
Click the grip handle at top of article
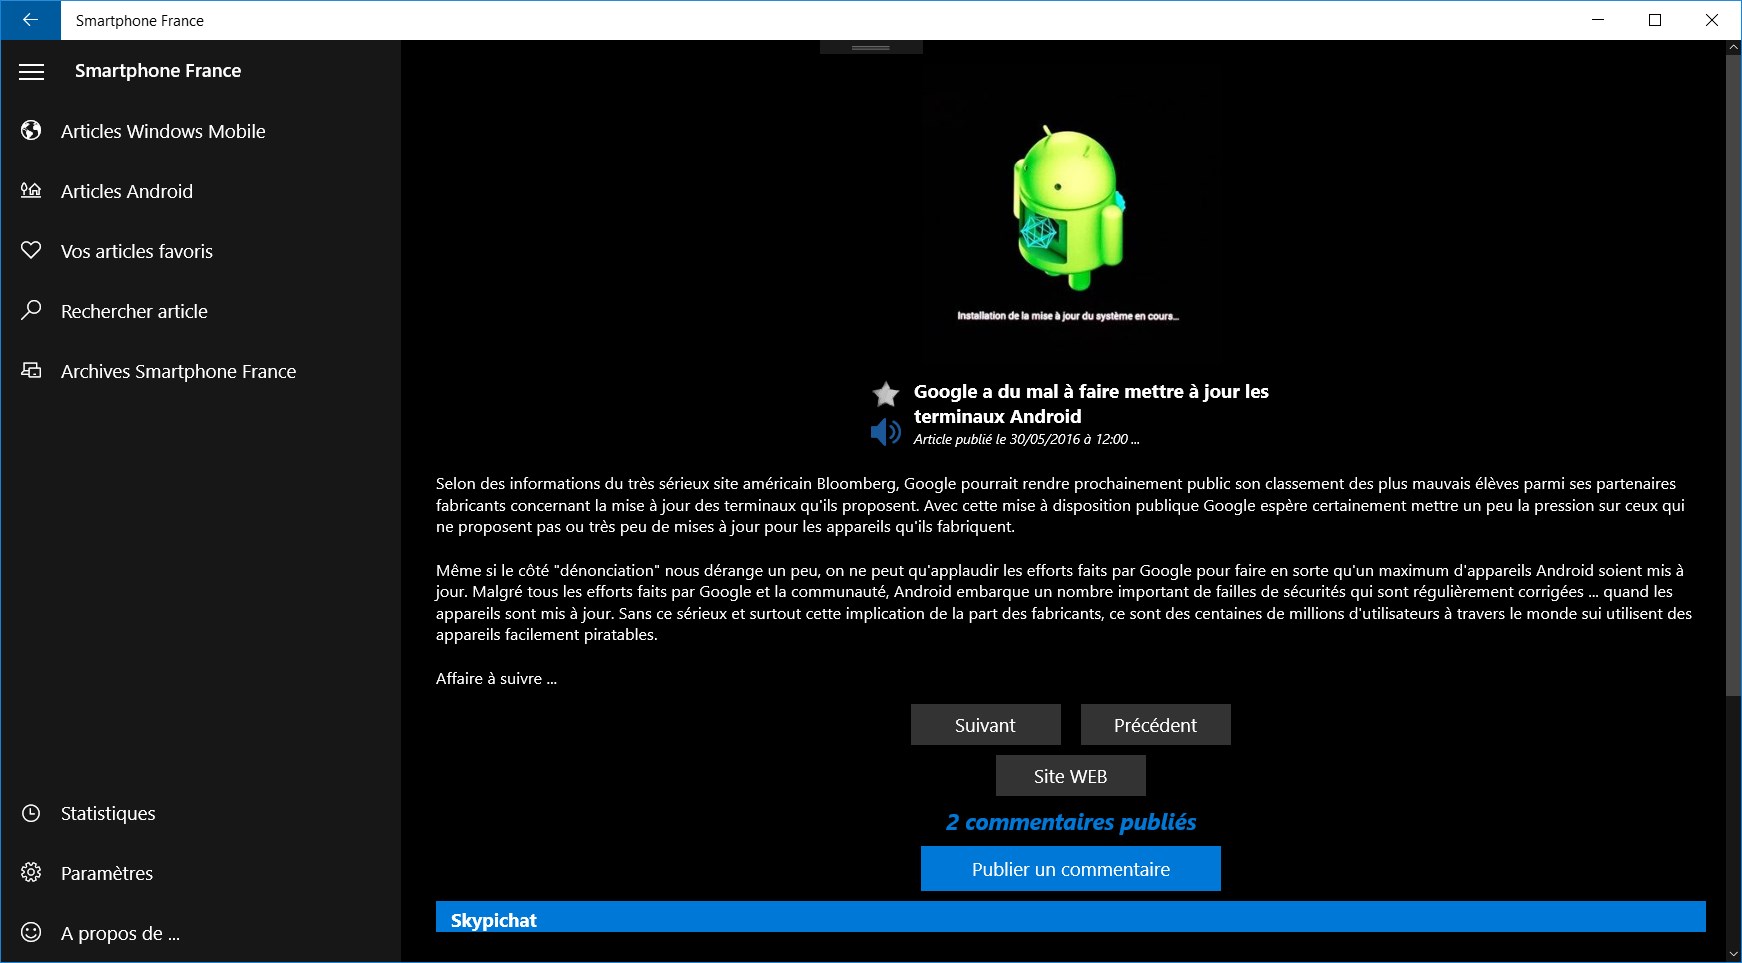[871, 47]
